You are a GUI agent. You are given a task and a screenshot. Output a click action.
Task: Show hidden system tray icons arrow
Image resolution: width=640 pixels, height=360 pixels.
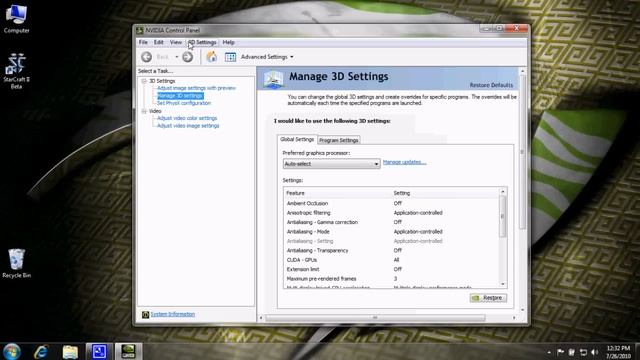(x=549, y=352)
